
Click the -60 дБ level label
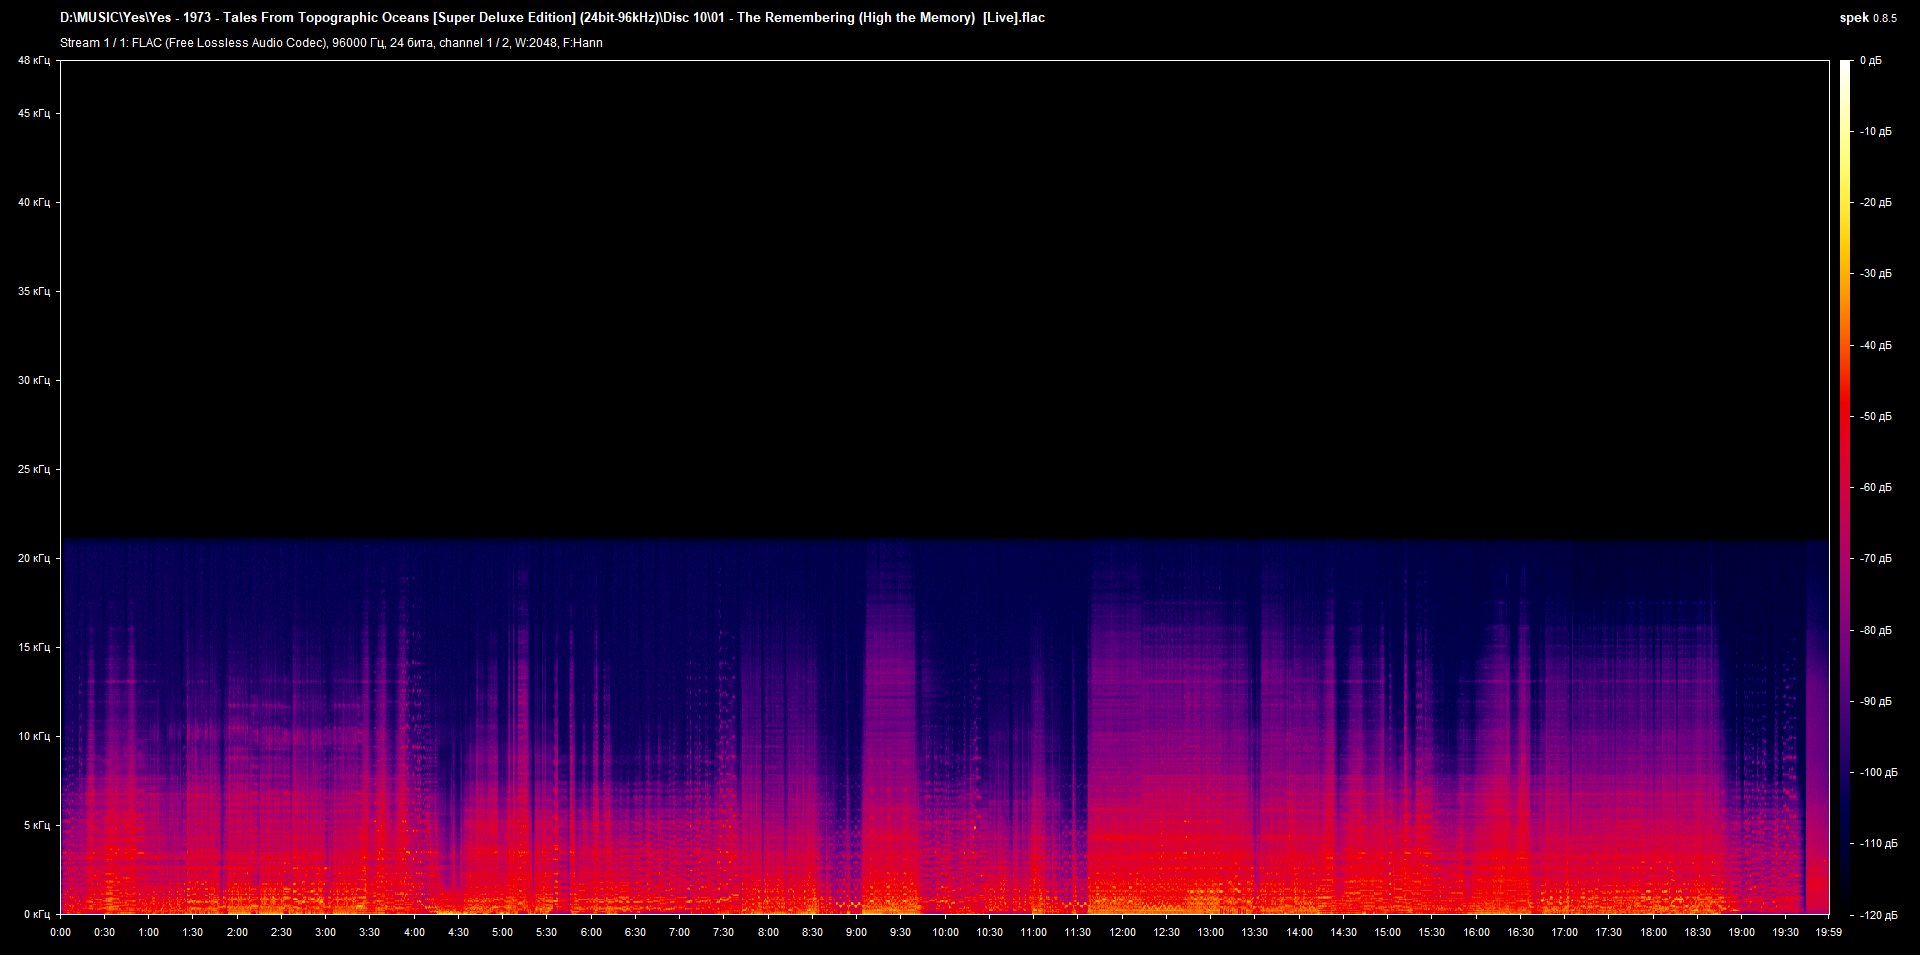point(1876,487)
